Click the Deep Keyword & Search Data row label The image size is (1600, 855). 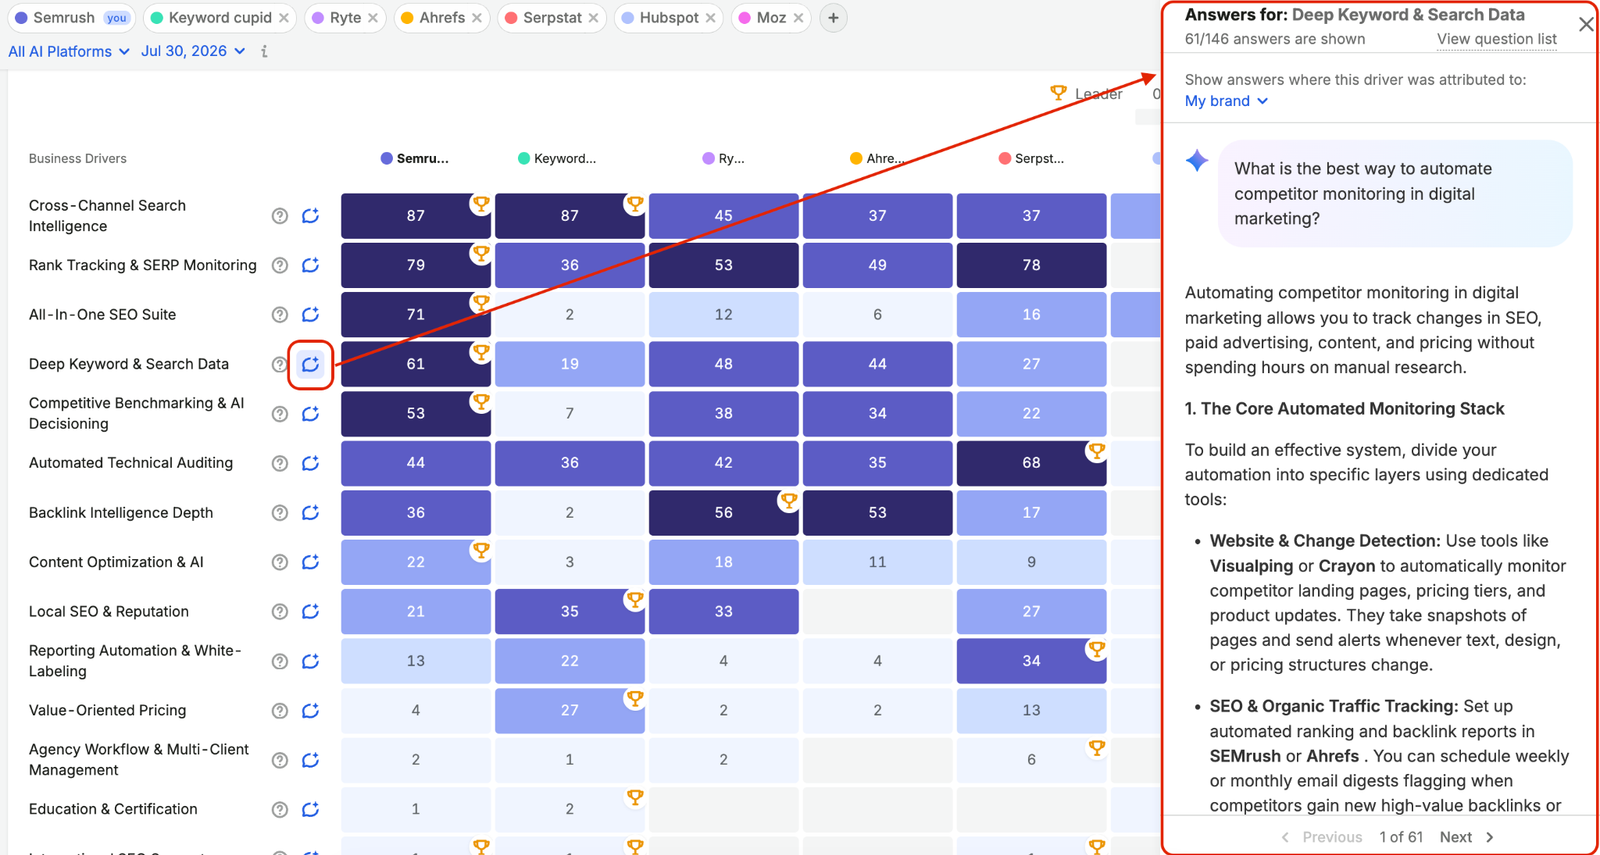pos(129,364)
